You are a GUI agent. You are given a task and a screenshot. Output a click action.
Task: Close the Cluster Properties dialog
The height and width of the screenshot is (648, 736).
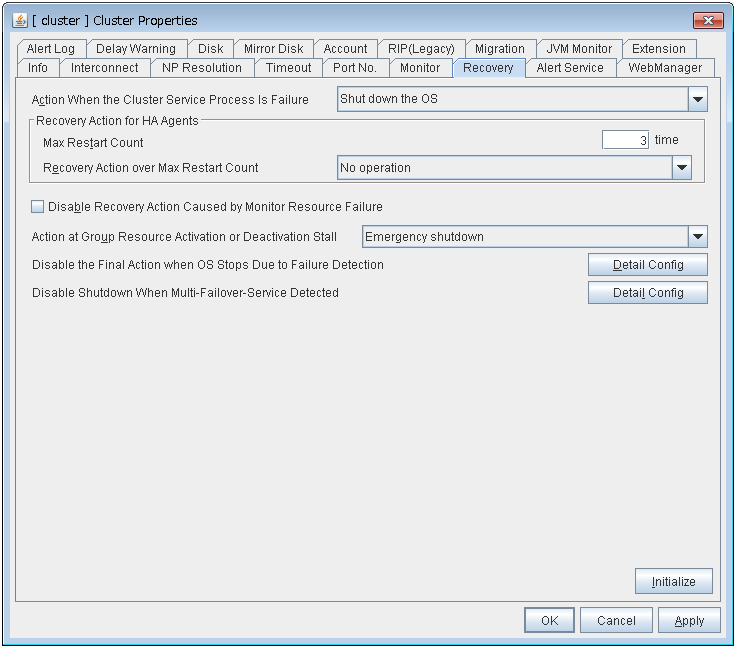(708, 20)
